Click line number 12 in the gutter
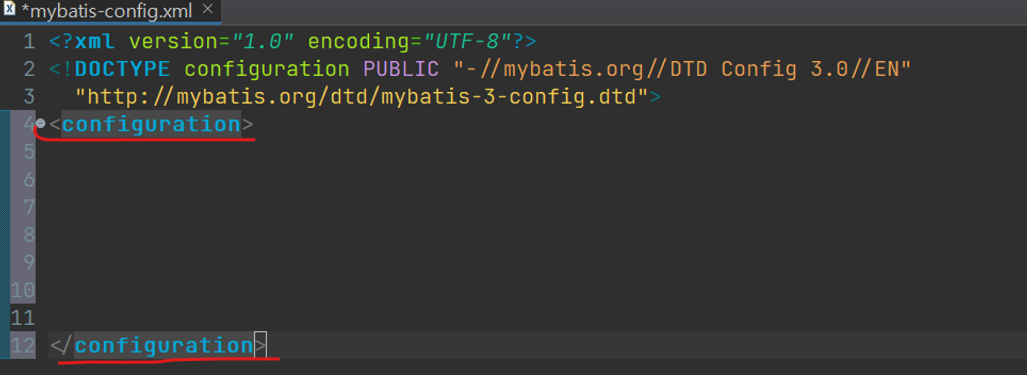The height and width of the screenshot is (375, 1027). [23, 345]
